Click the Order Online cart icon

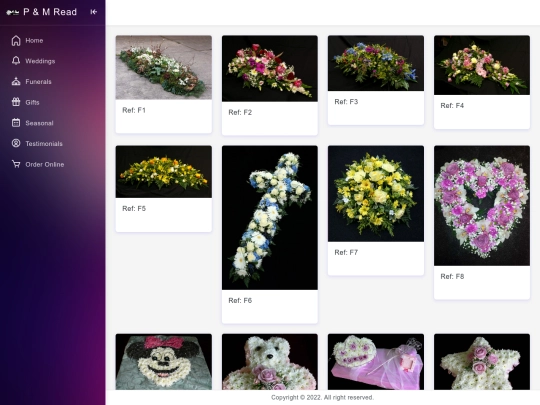(x=16, y=164)
